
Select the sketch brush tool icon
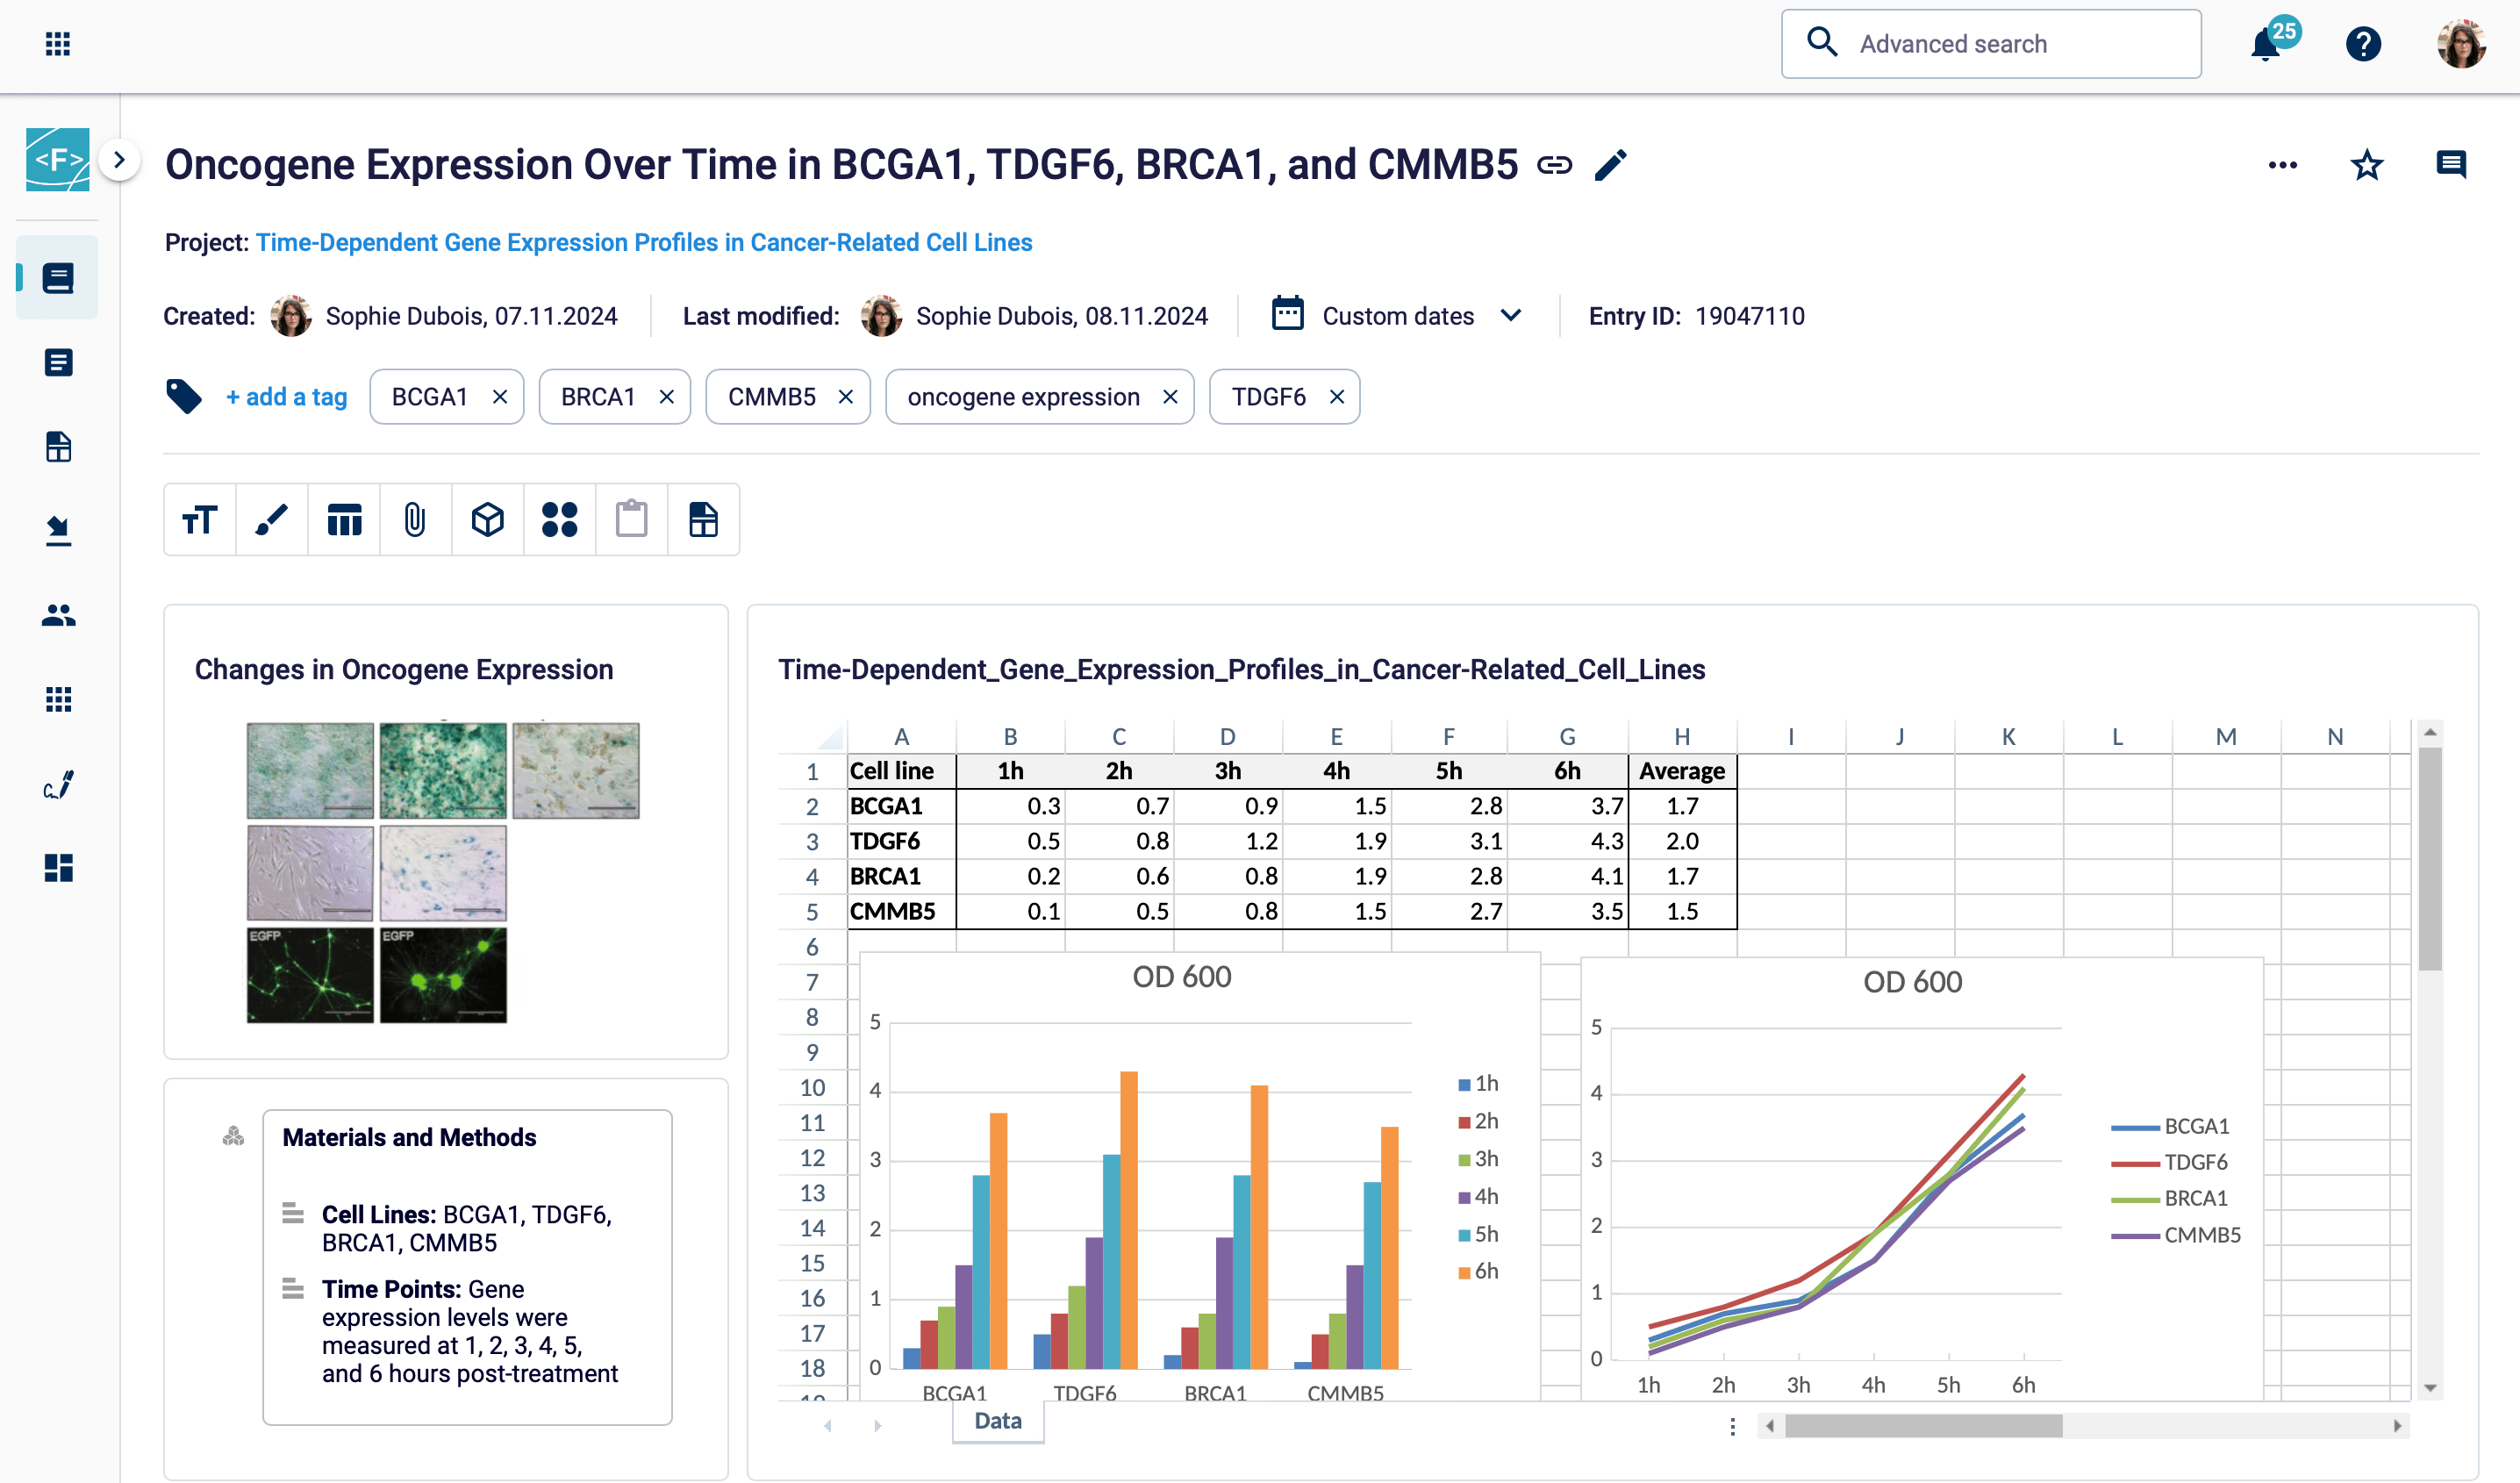pyautogui.click(x=271, y=519)
